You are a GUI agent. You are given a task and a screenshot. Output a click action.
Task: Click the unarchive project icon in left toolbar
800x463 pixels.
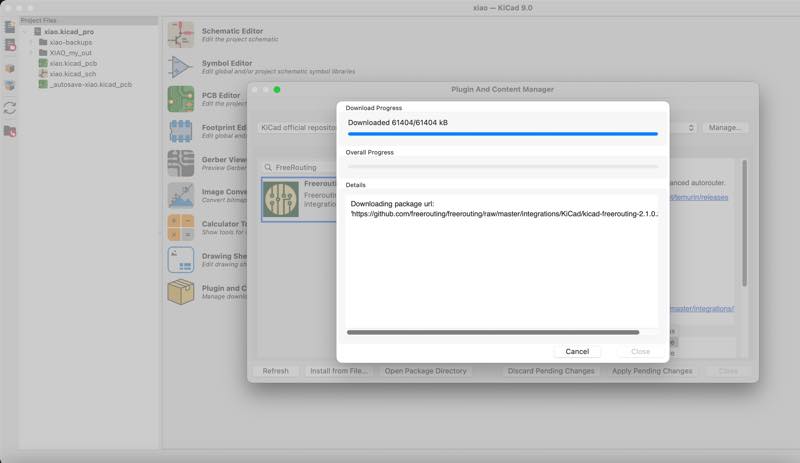pos(10,86)
